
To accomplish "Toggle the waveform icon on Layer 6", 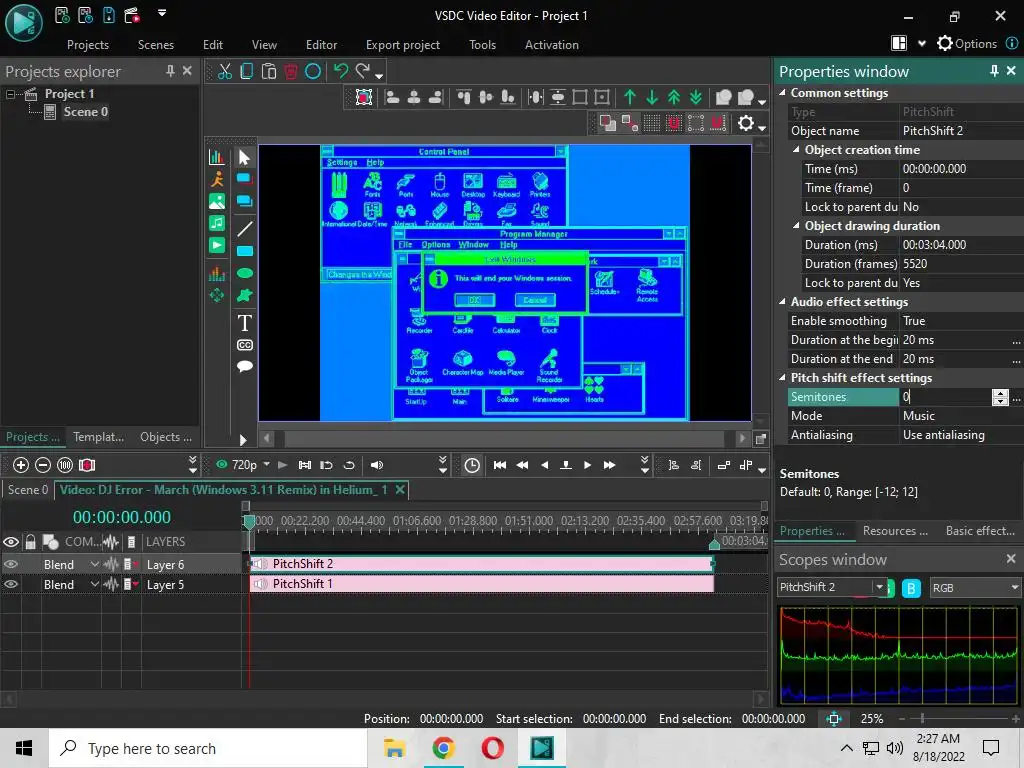I will (111, 564).
